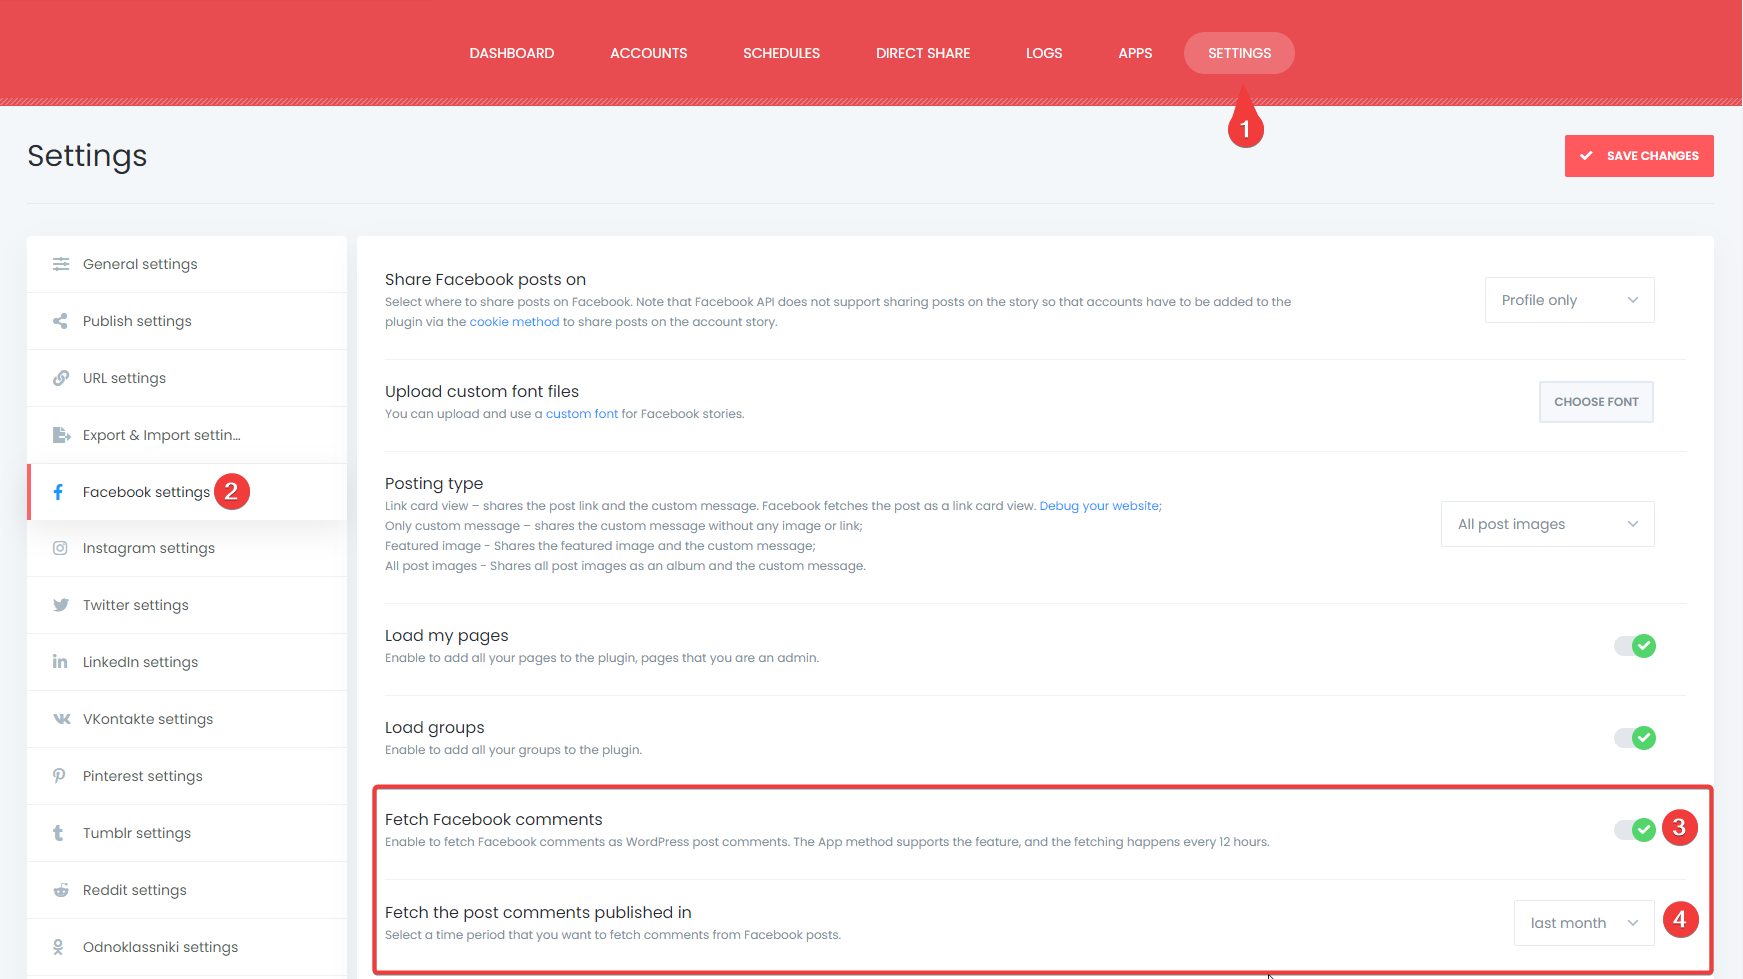Select the Settings tab
The image size is (1743, 979).
click(1239, 53)
